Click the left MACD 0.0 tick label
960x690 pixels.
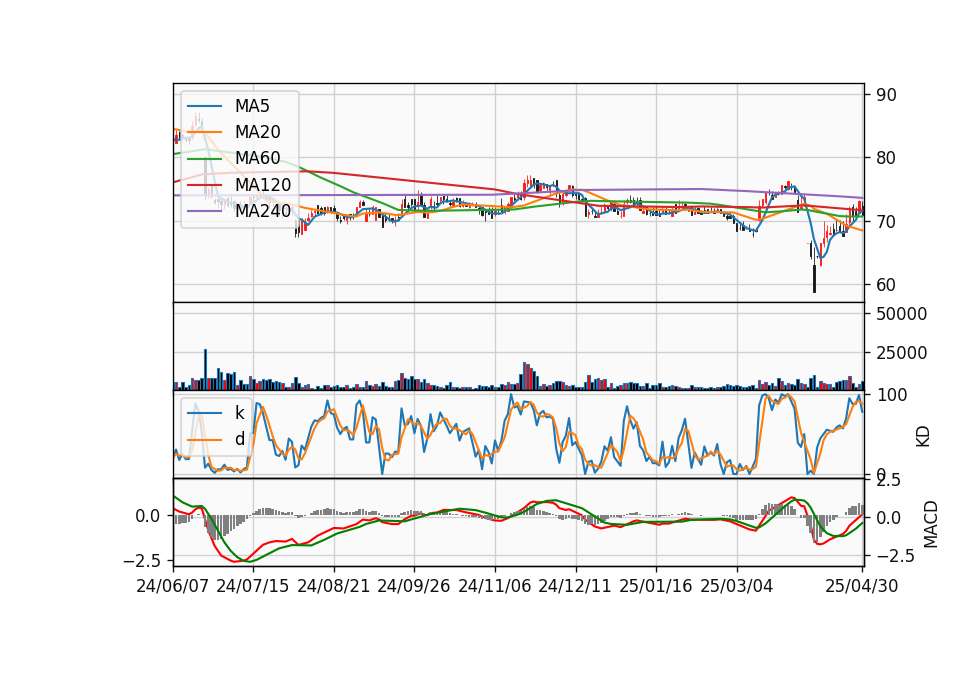pyautogui.click(x=149, y=516)
